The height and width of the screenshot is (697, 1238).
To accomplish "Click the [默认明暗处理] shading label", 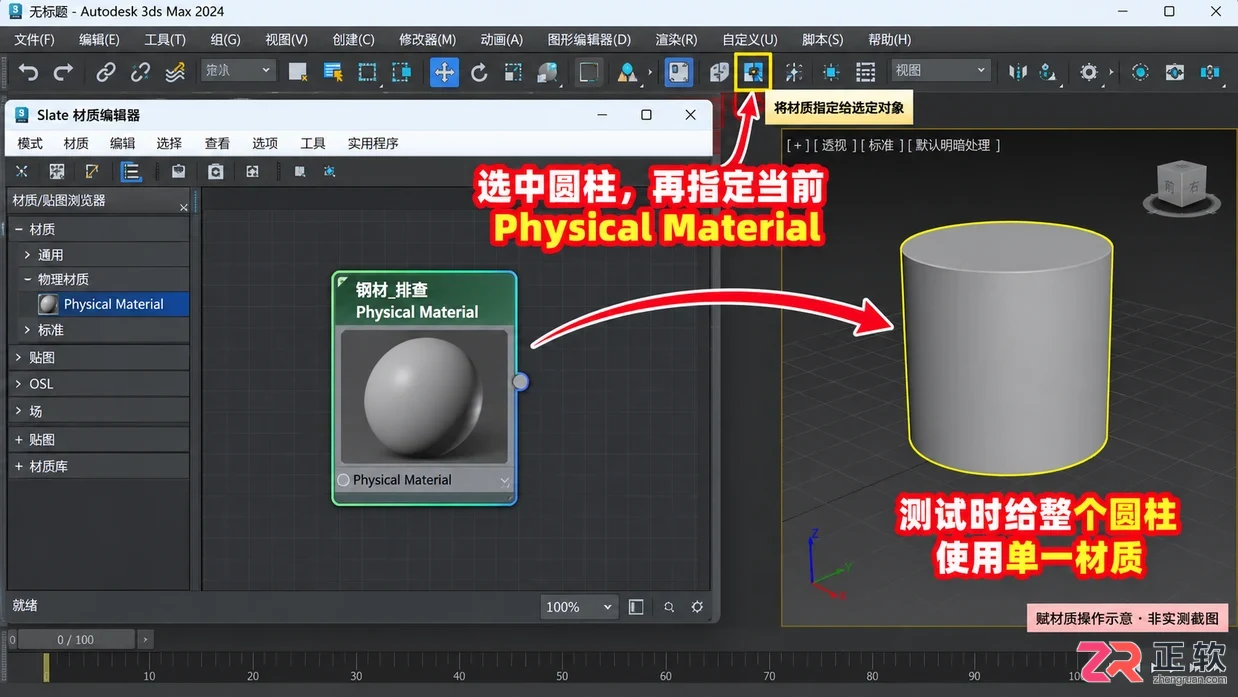I will click(955, 145).
